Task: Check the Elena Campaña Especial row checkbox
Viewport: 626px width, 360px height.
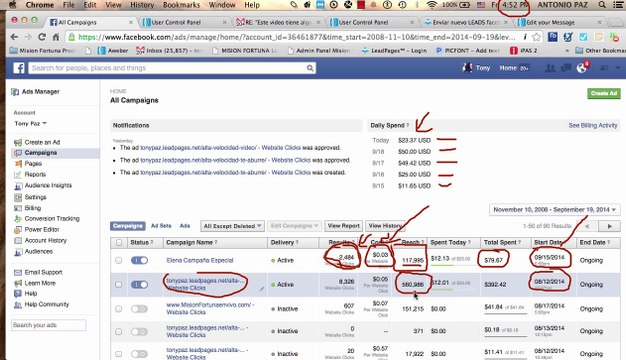Action: coord(119,260)
